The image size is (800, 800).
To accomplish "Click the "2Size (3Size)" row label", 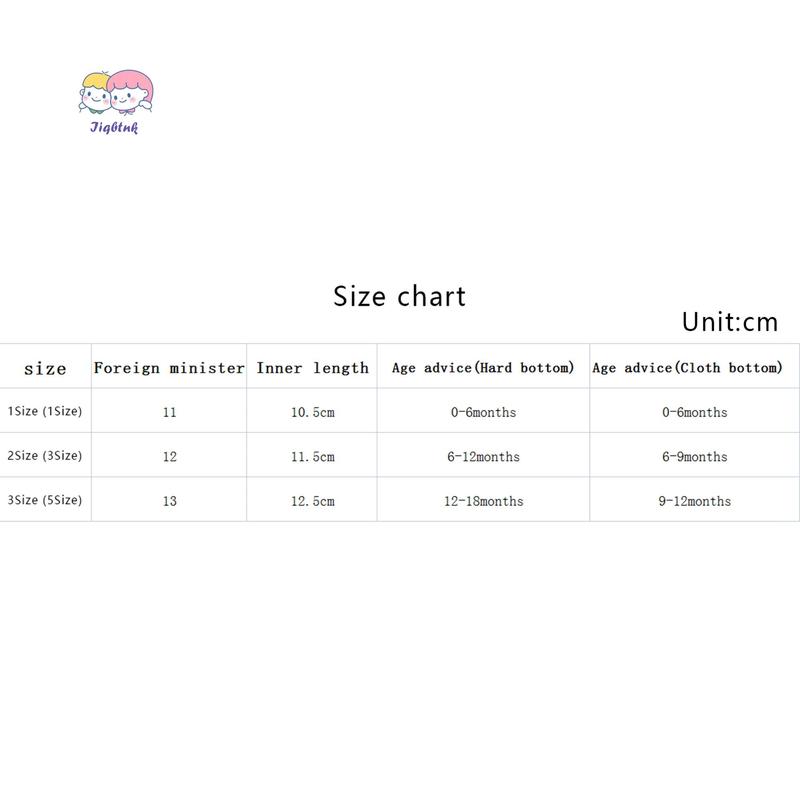I will 45,456.
